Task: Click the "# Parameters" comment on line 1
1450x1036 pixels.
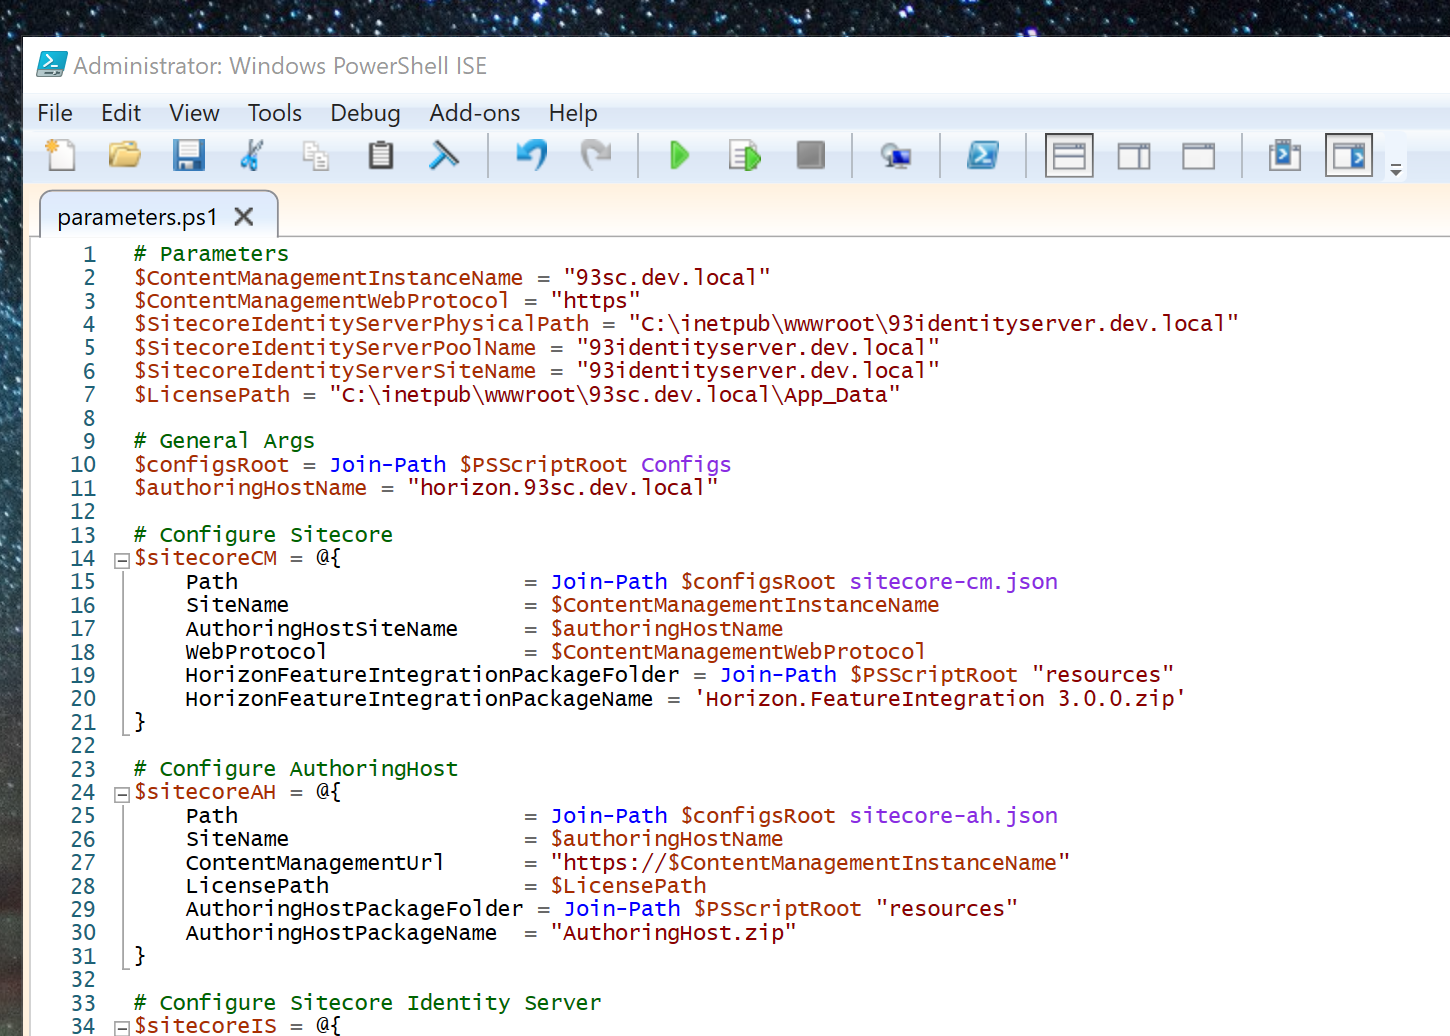Action: pos(211,253)
